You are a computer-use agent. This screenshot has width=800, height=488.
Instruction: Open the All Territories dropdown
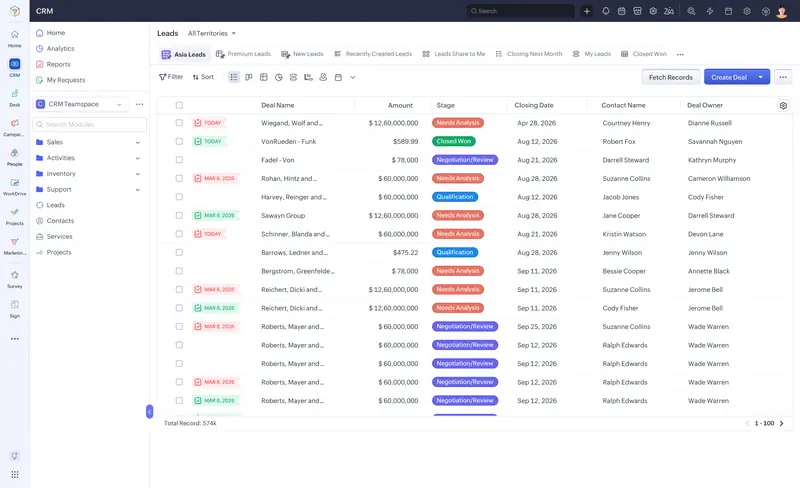coord(212,33)
